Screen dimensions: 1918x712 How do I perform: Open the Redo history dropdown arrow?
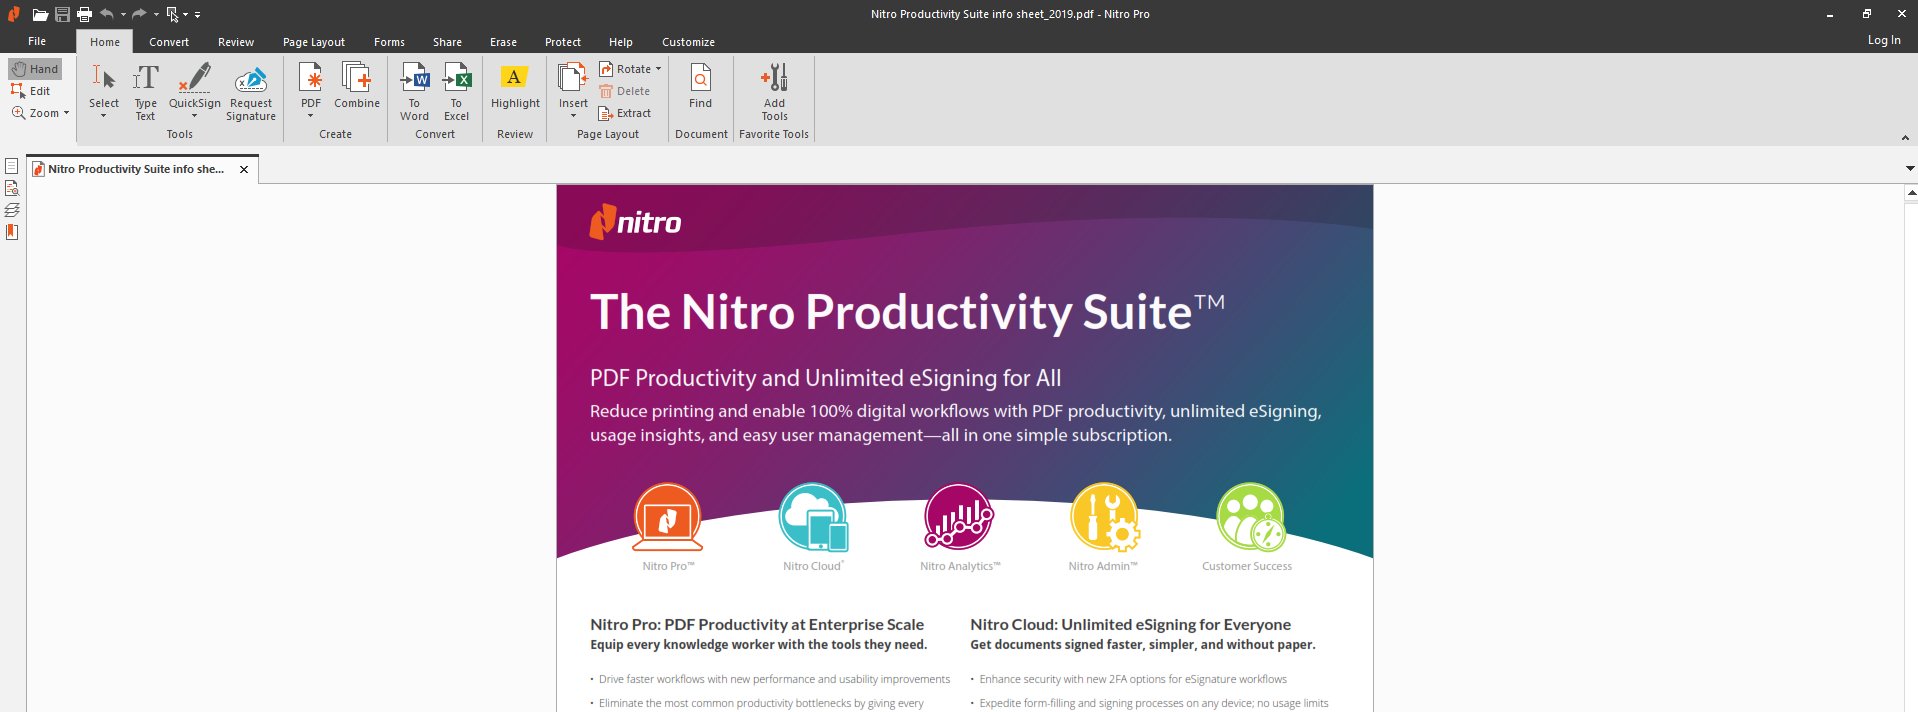coord(156,15)
